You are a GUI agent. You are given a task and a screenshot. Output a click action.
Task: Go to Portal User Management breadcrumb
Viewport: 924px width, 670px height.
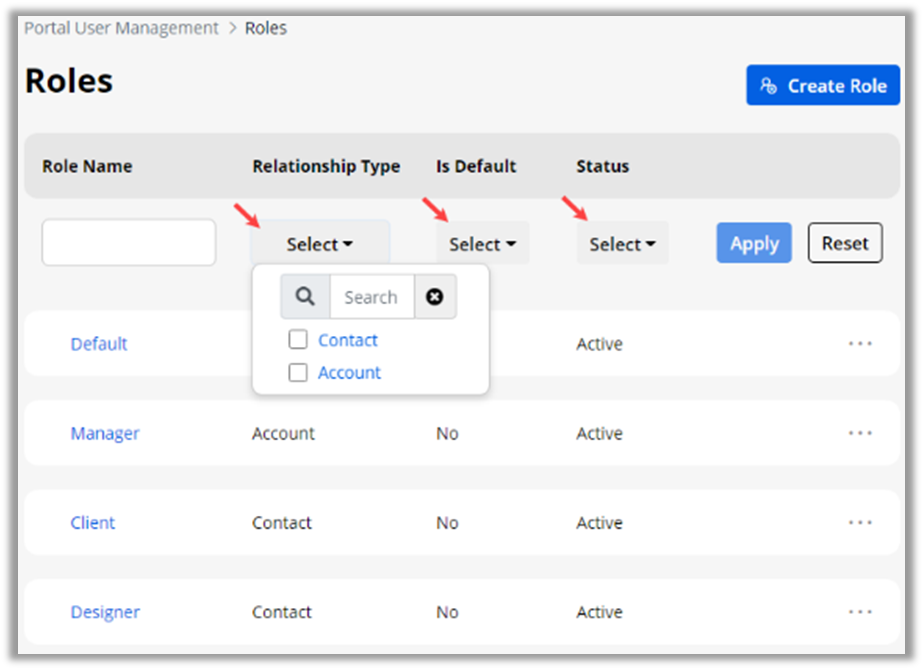(x=121, y=28)
